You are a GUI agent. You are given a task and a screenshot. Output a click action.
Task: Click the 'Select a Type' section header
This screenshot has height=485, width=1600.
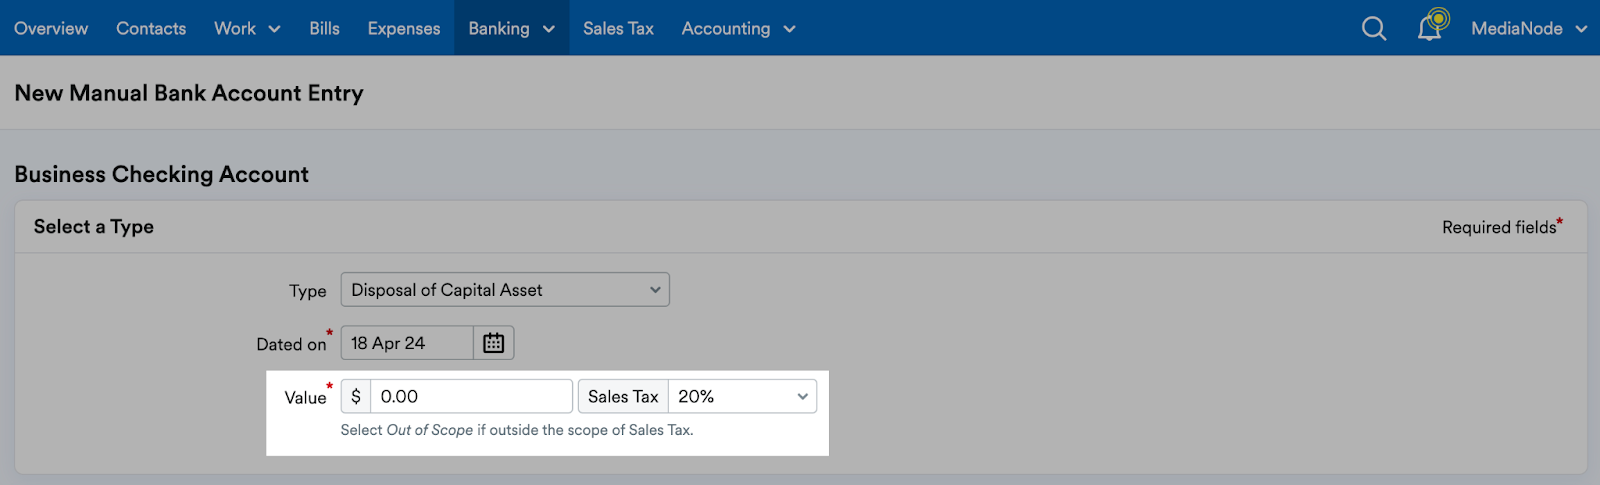[94, 226]
